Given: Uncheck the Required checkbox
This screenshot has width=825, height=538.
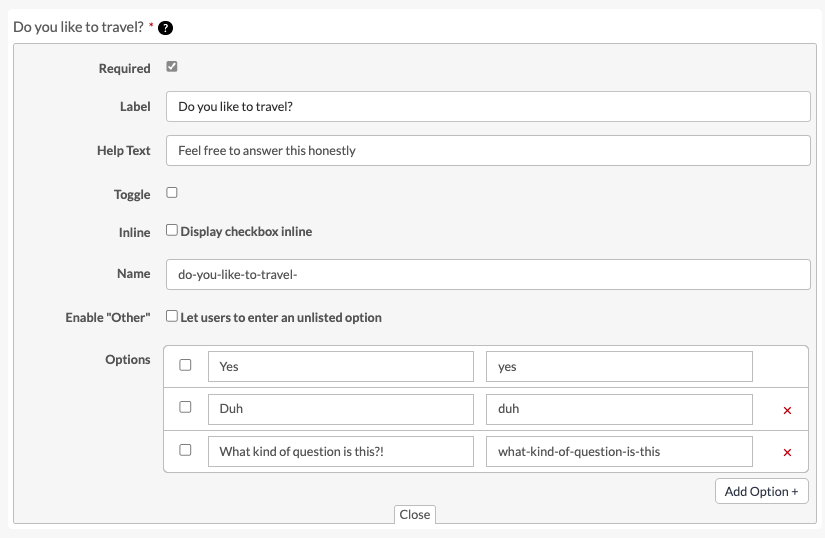Looking at the screenshot, I should point(172,67).
